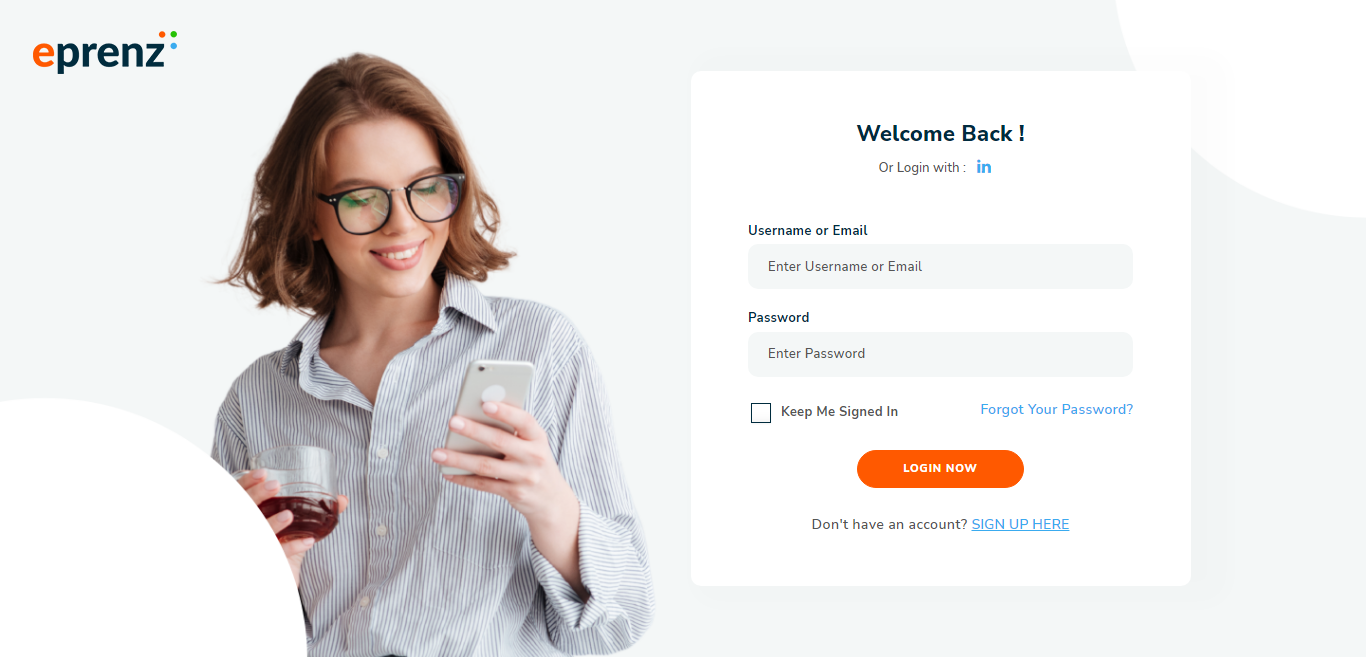1366x657 pixels.
Task: Tick the Keep Me Signed In checkbox
Action: (x=761, y=412)
